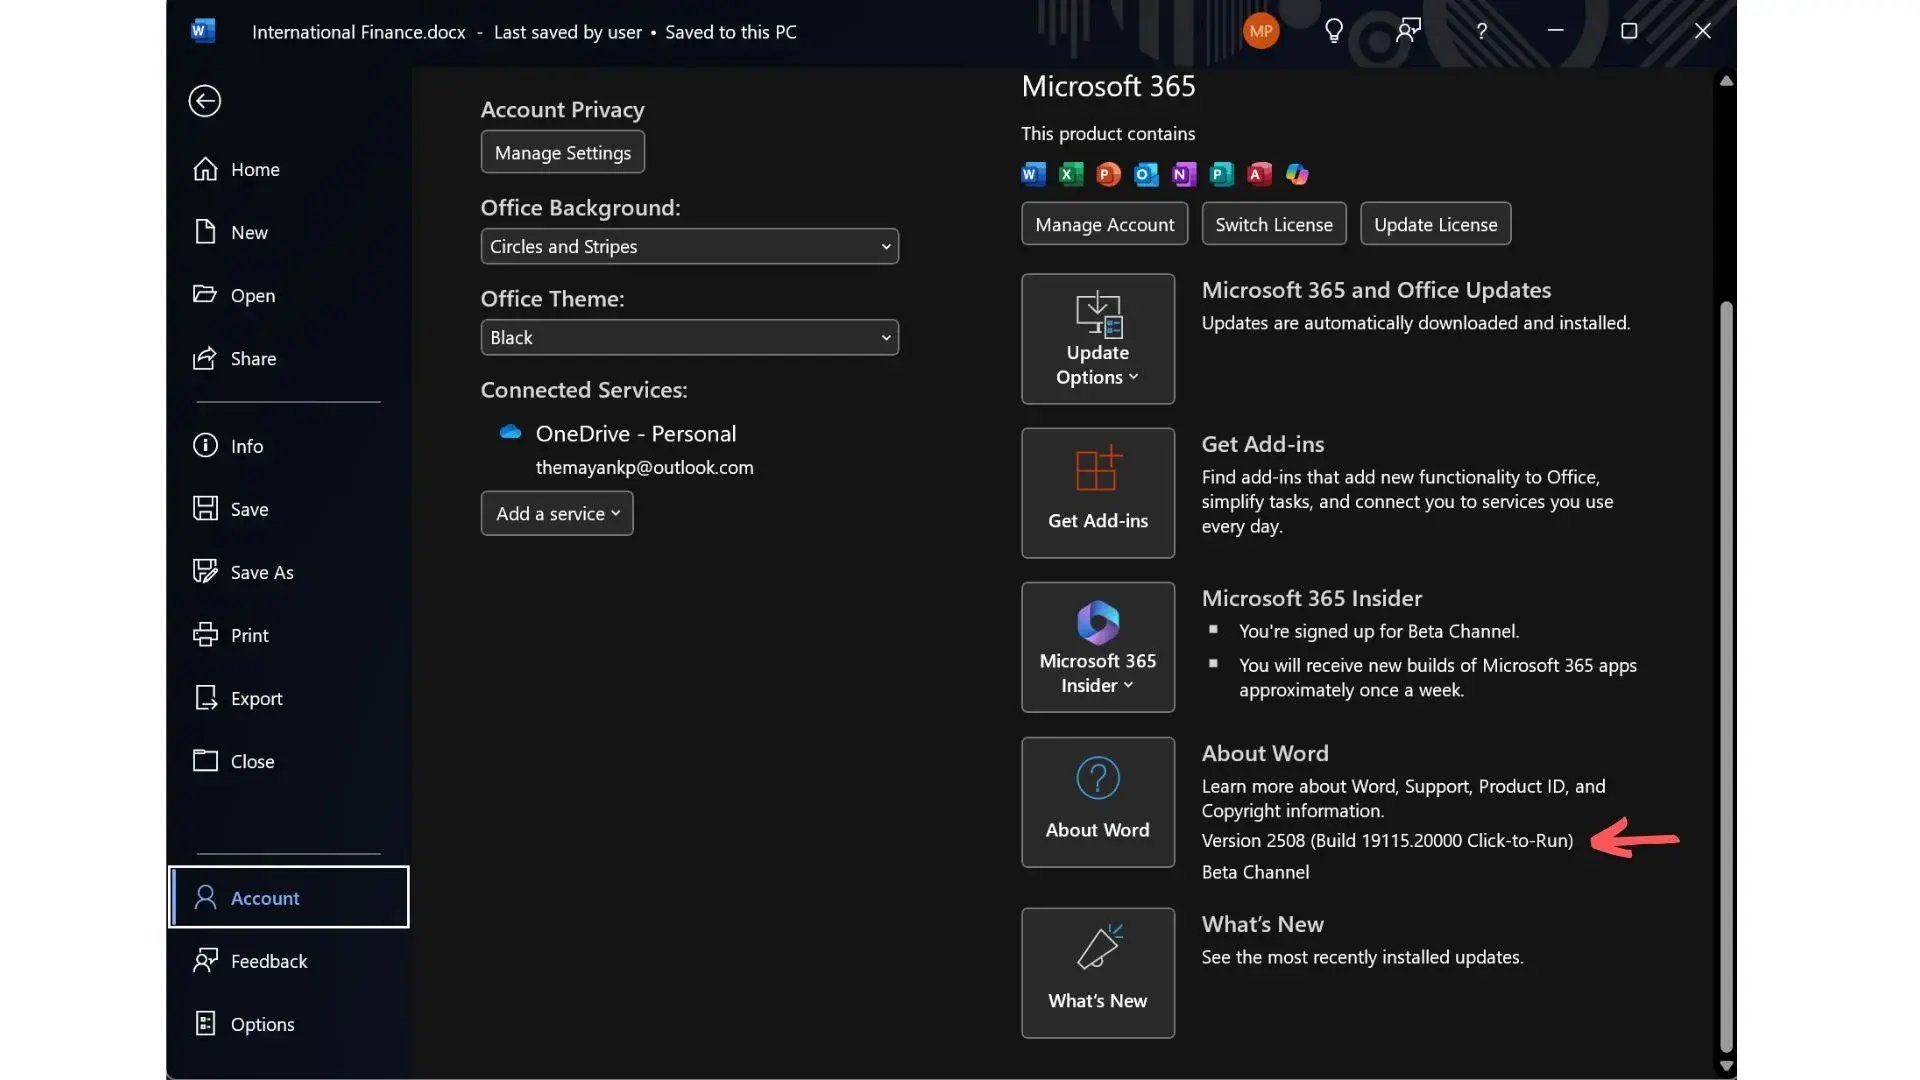Image resolution: width=1920 pixels, height=1080 pixels.
Task: Click the lightbulb icon in title bar
Action: click(x=1333, y=31)
